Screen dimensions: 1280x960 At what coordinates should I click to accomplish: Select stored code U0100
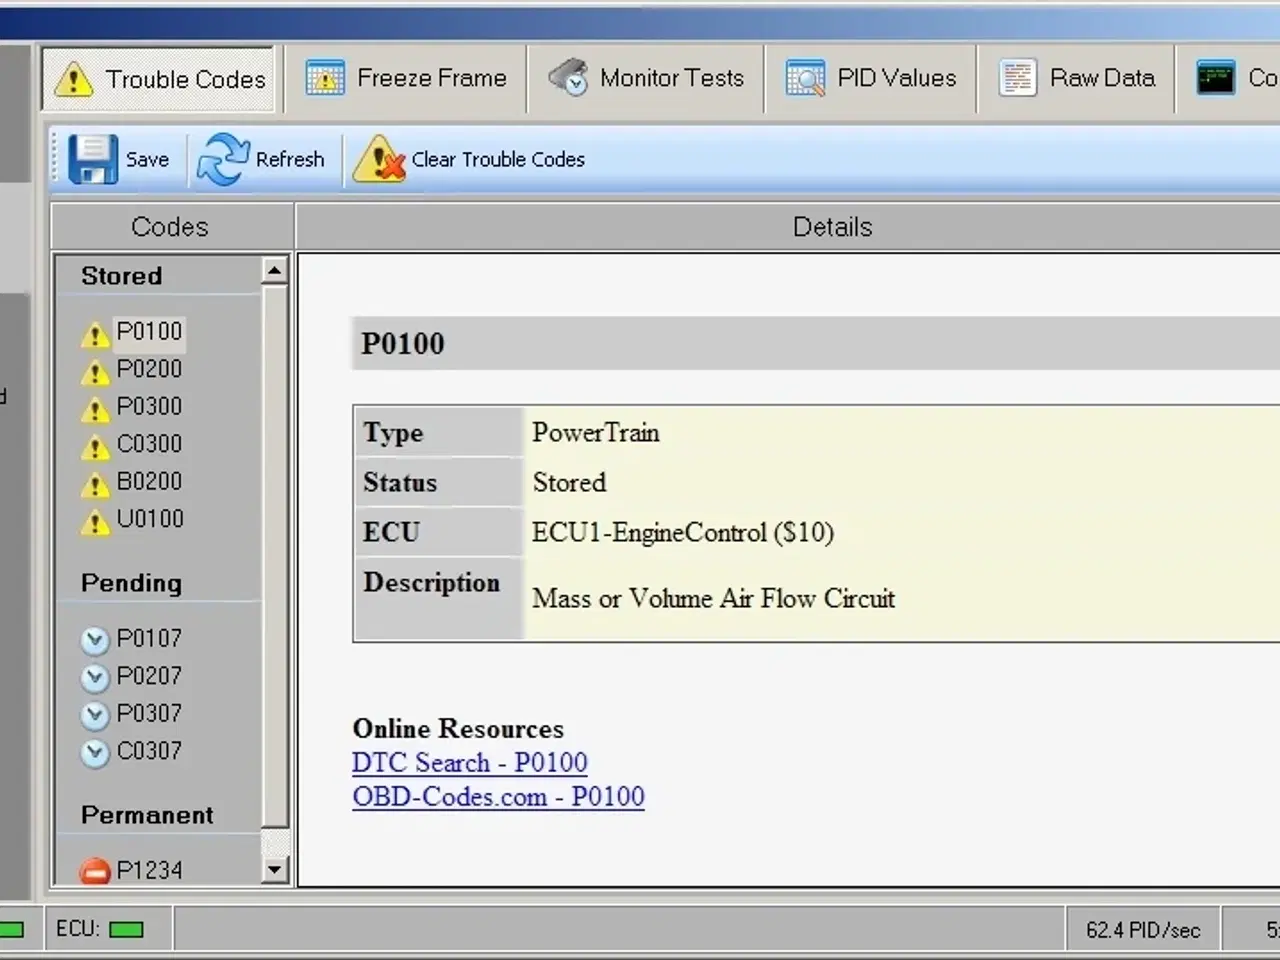coord(150,519)
